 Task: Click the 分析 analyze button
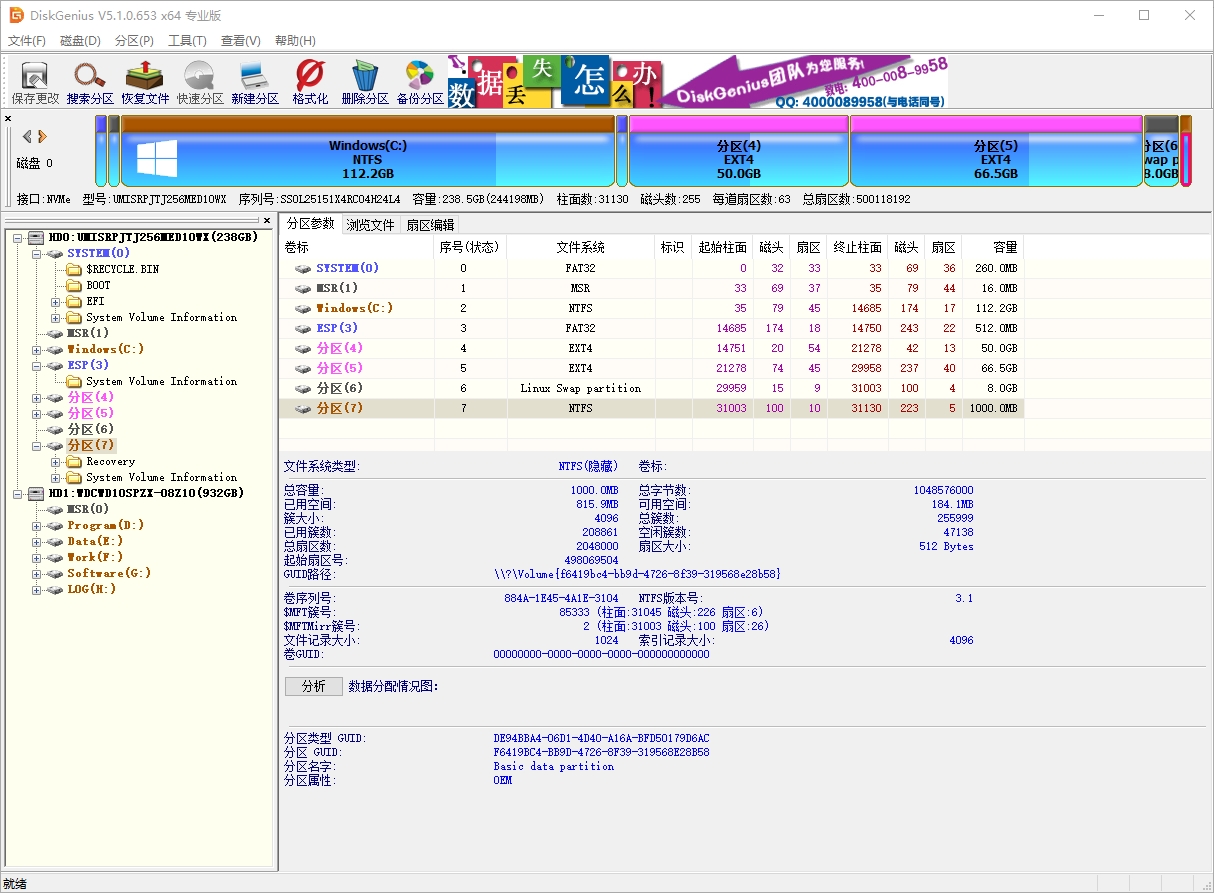pos(313,686)
